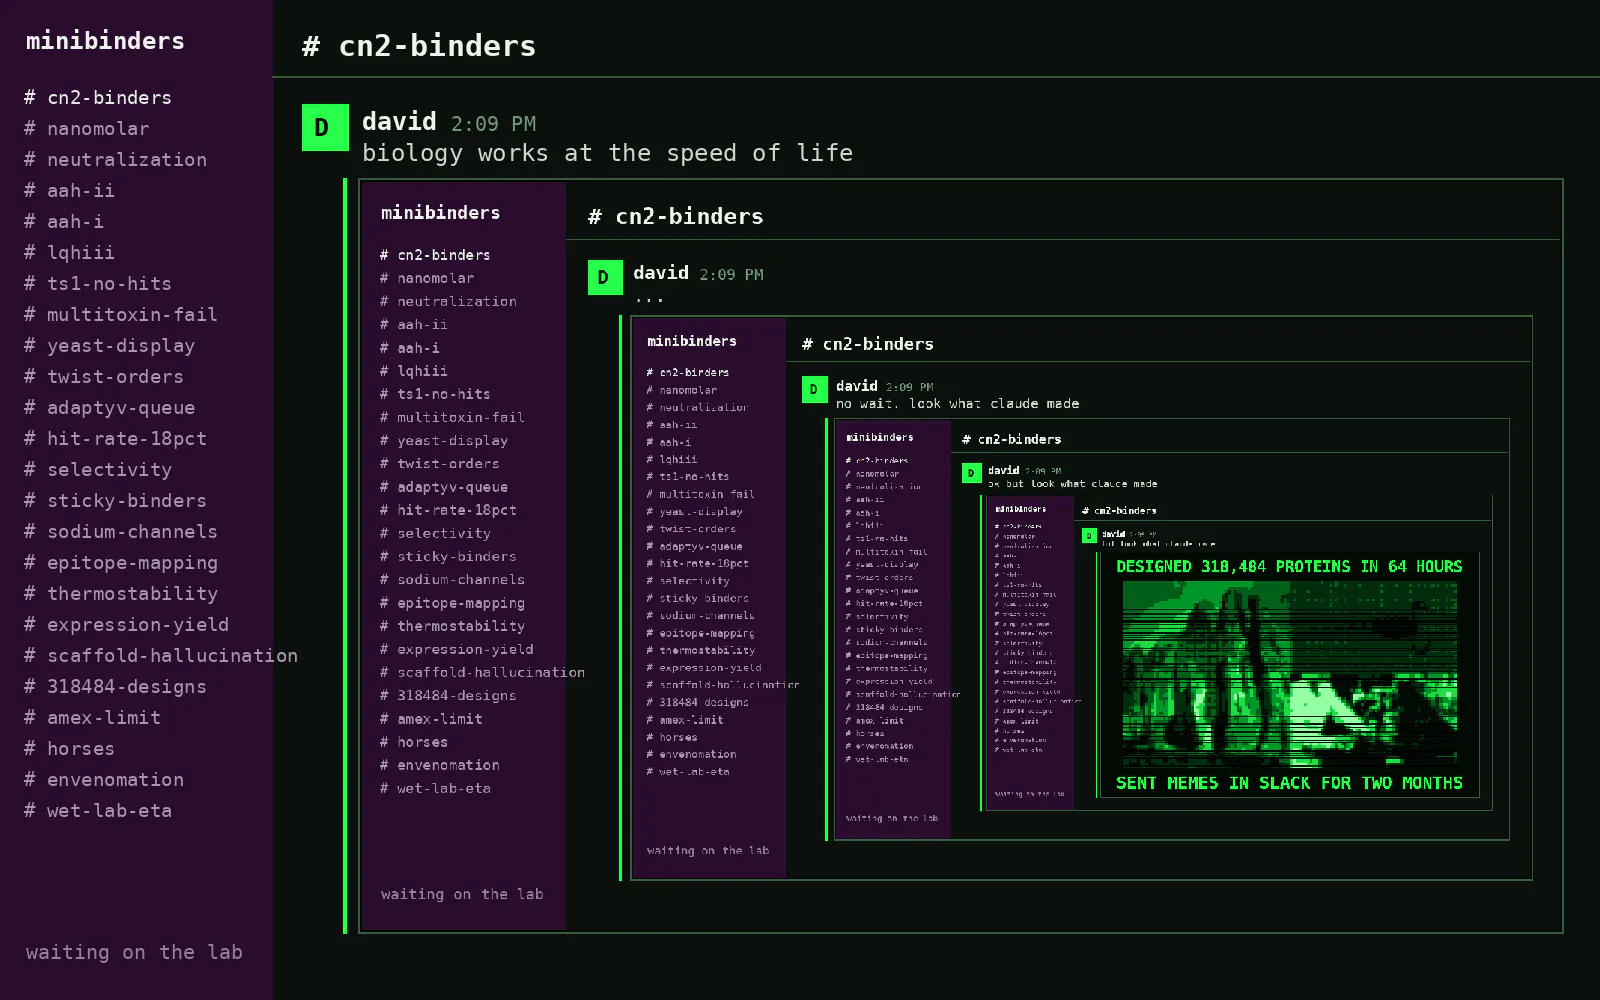Open the lqhiii channel in the main sidebar
Image resolution: width=1600 pixels, height=1000 pixels.
69,252
